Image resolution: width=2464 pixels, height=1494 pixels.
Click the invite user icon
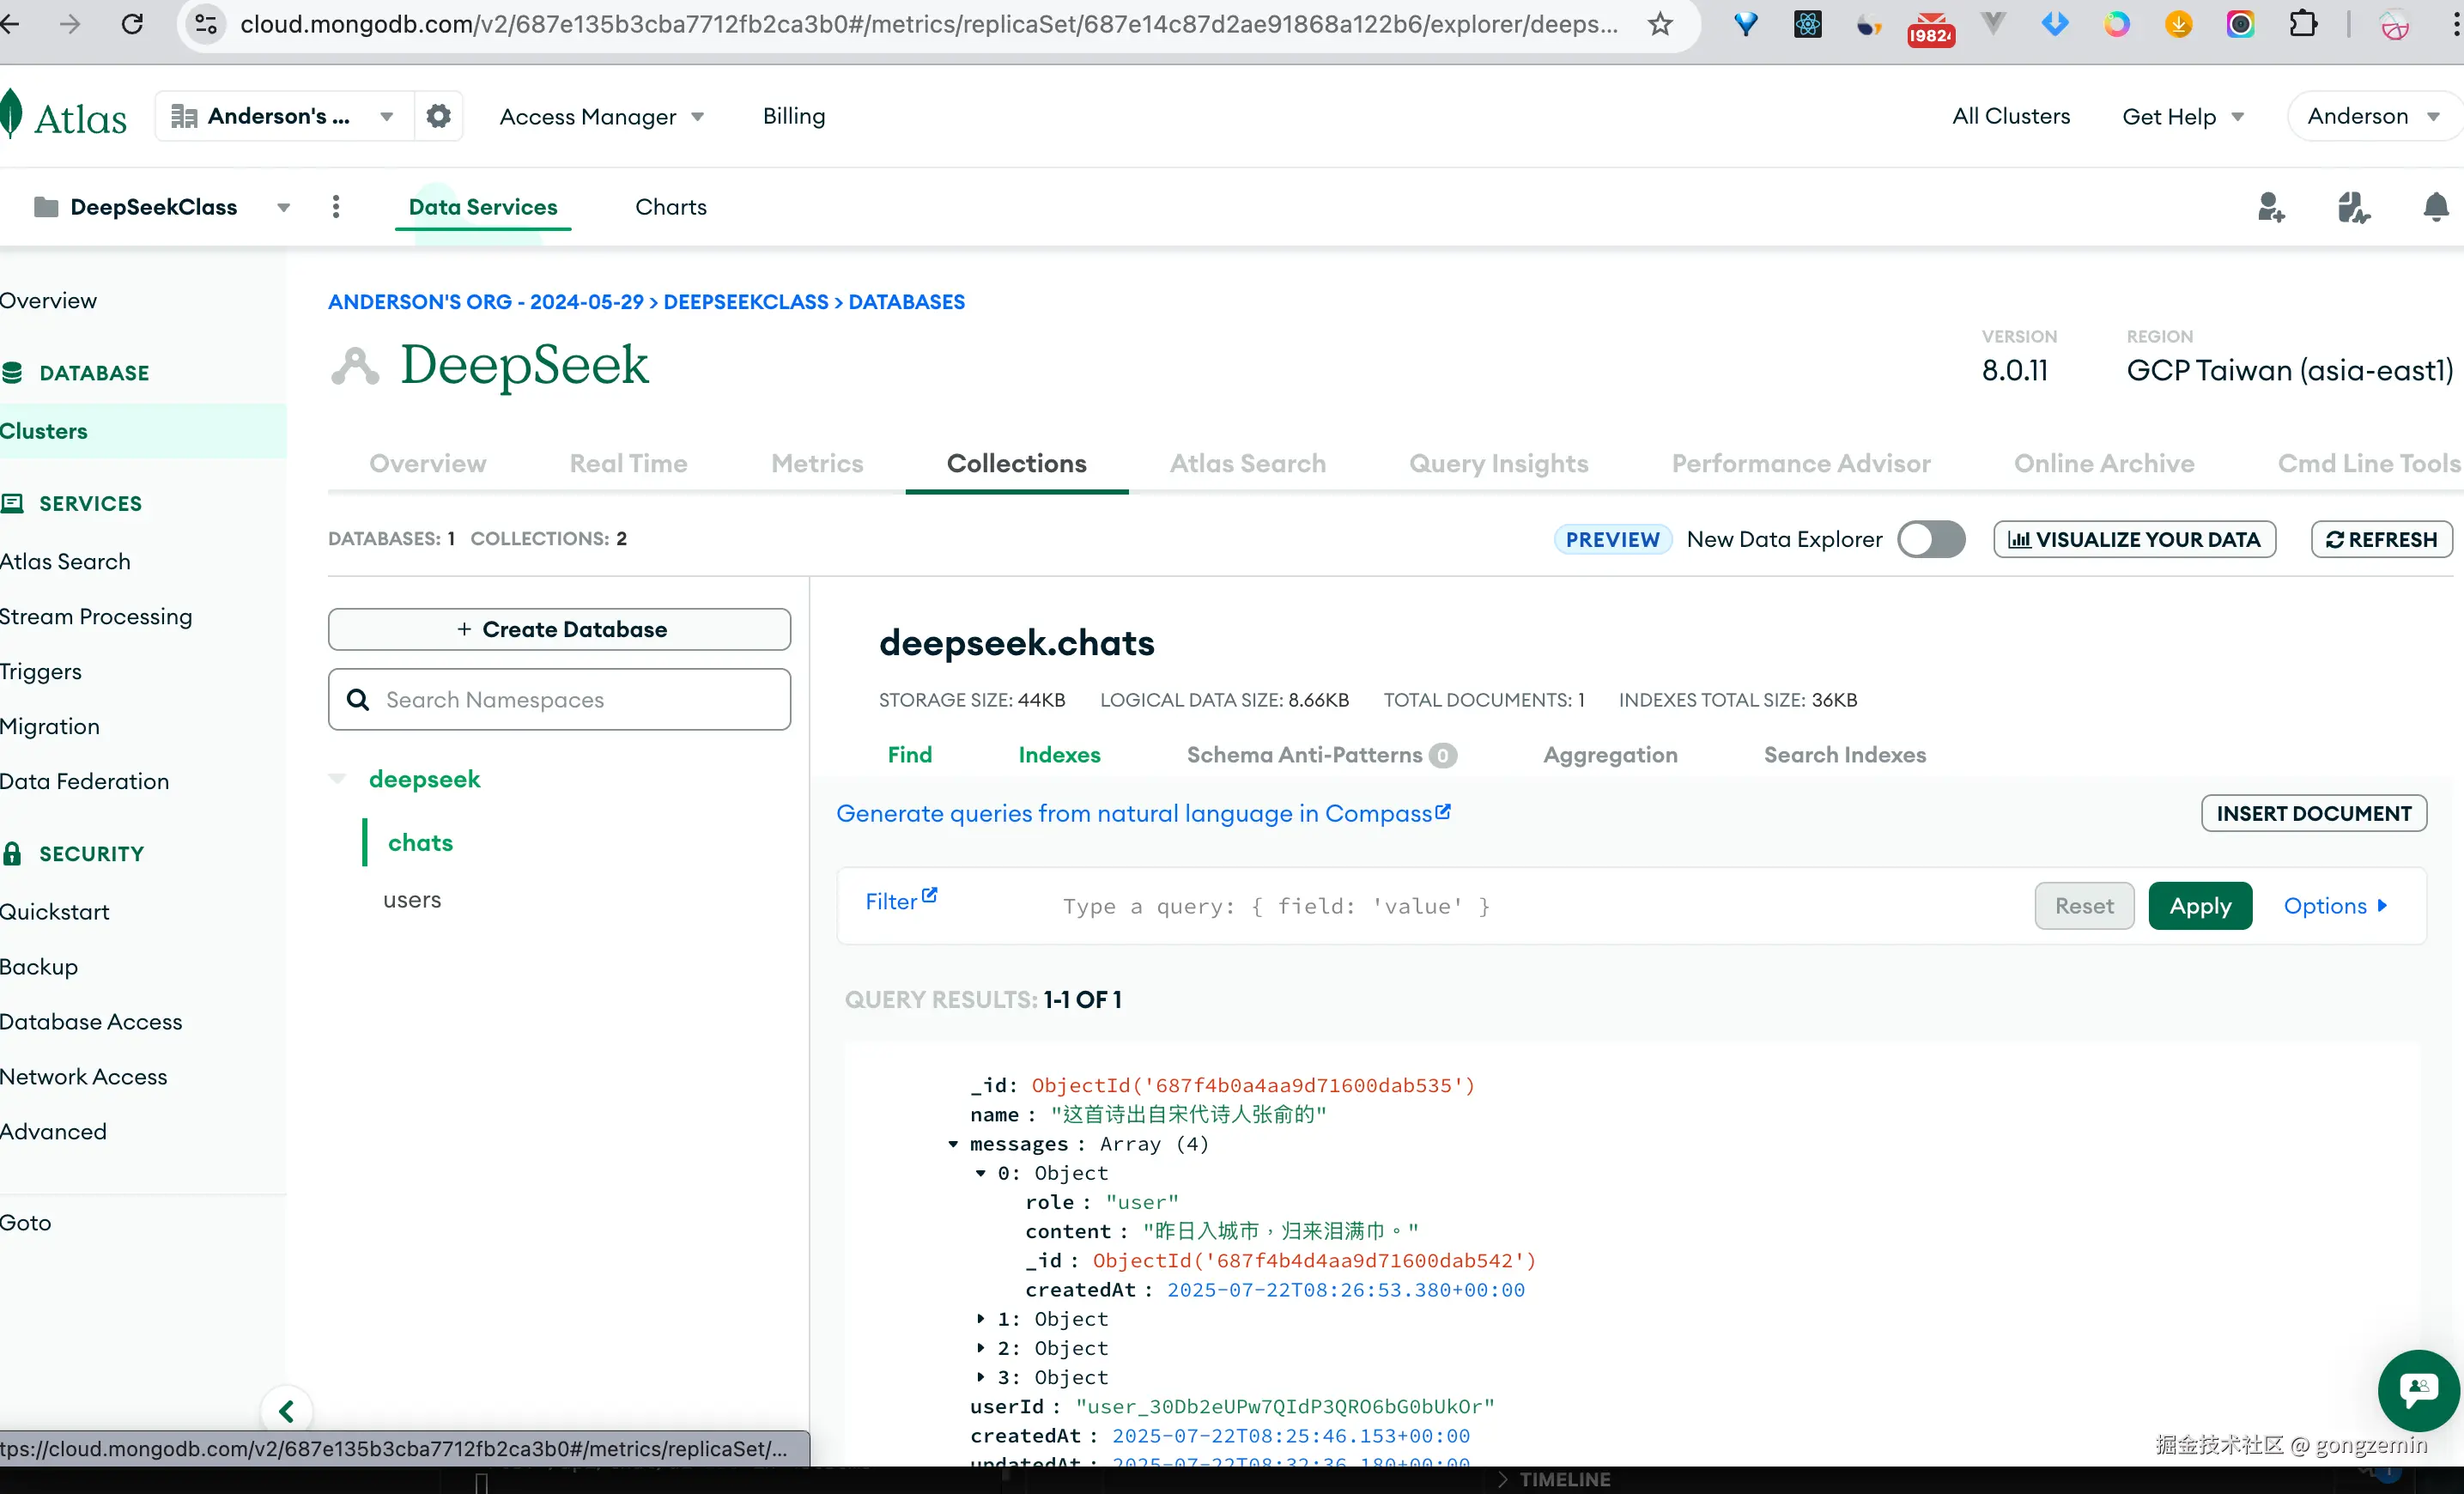2270,207
